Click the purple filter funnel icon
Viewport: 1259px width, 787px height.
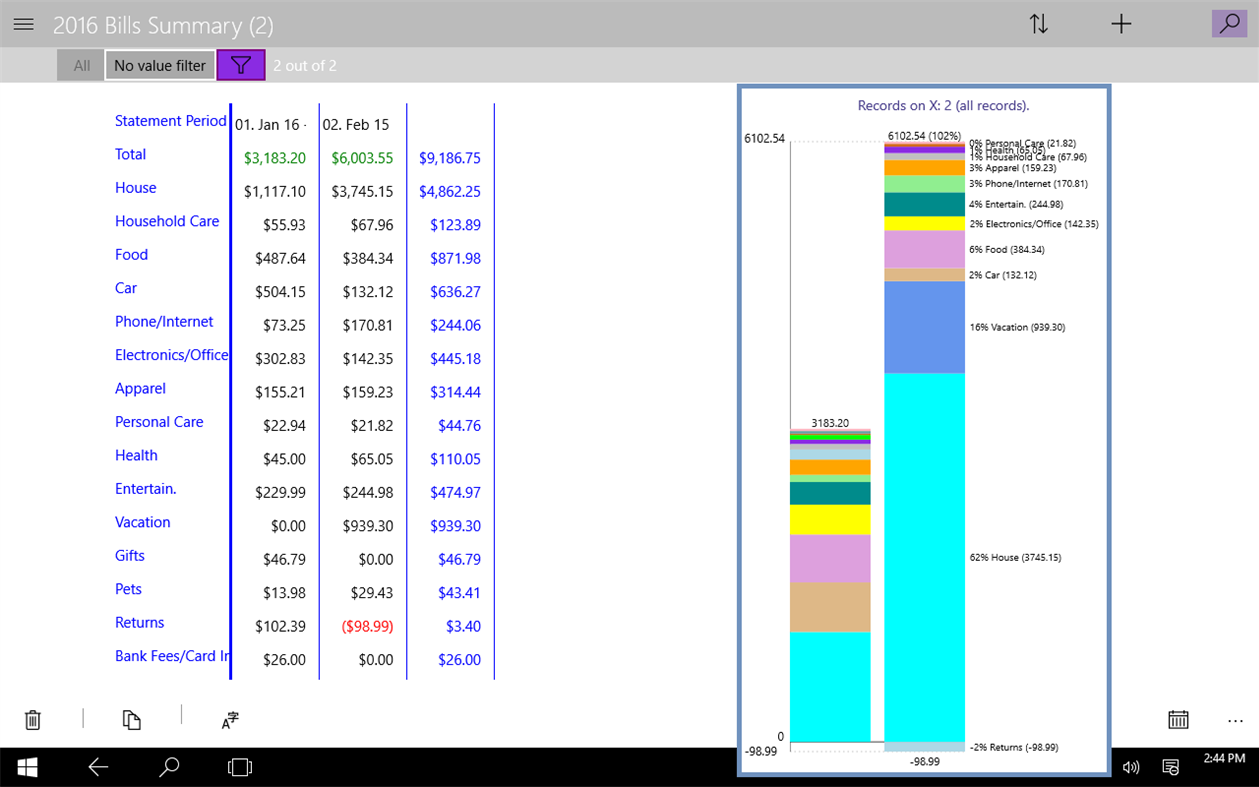point(241,65)
